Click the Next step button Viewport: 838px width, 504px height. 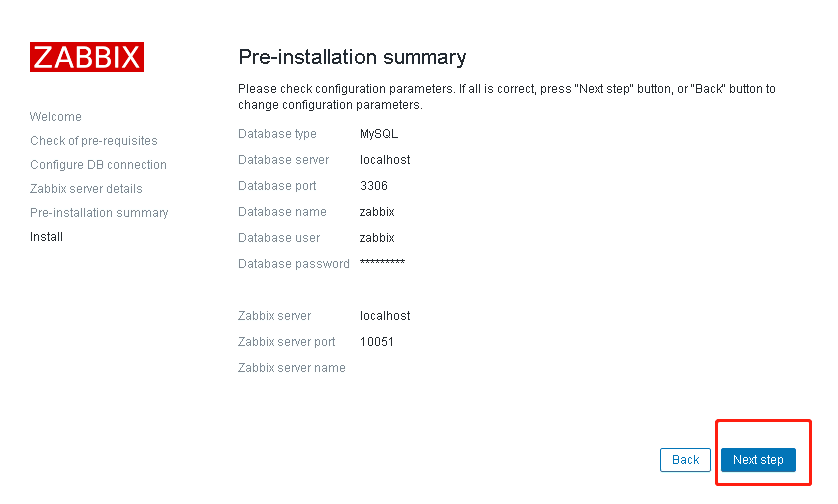(758, 460)
